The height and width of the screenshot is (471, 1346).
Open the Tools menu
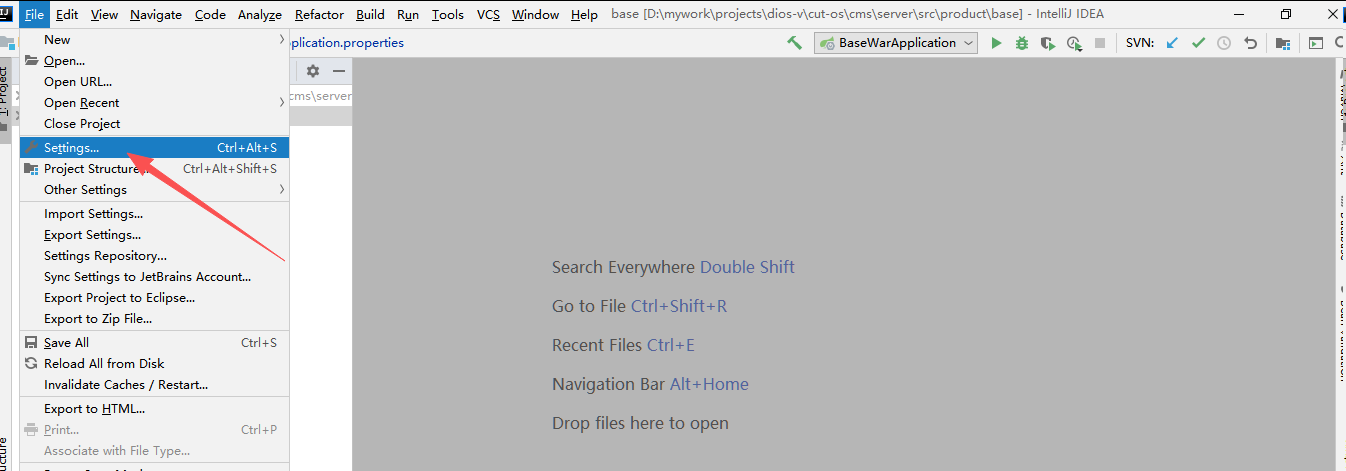tap(448, 14)
